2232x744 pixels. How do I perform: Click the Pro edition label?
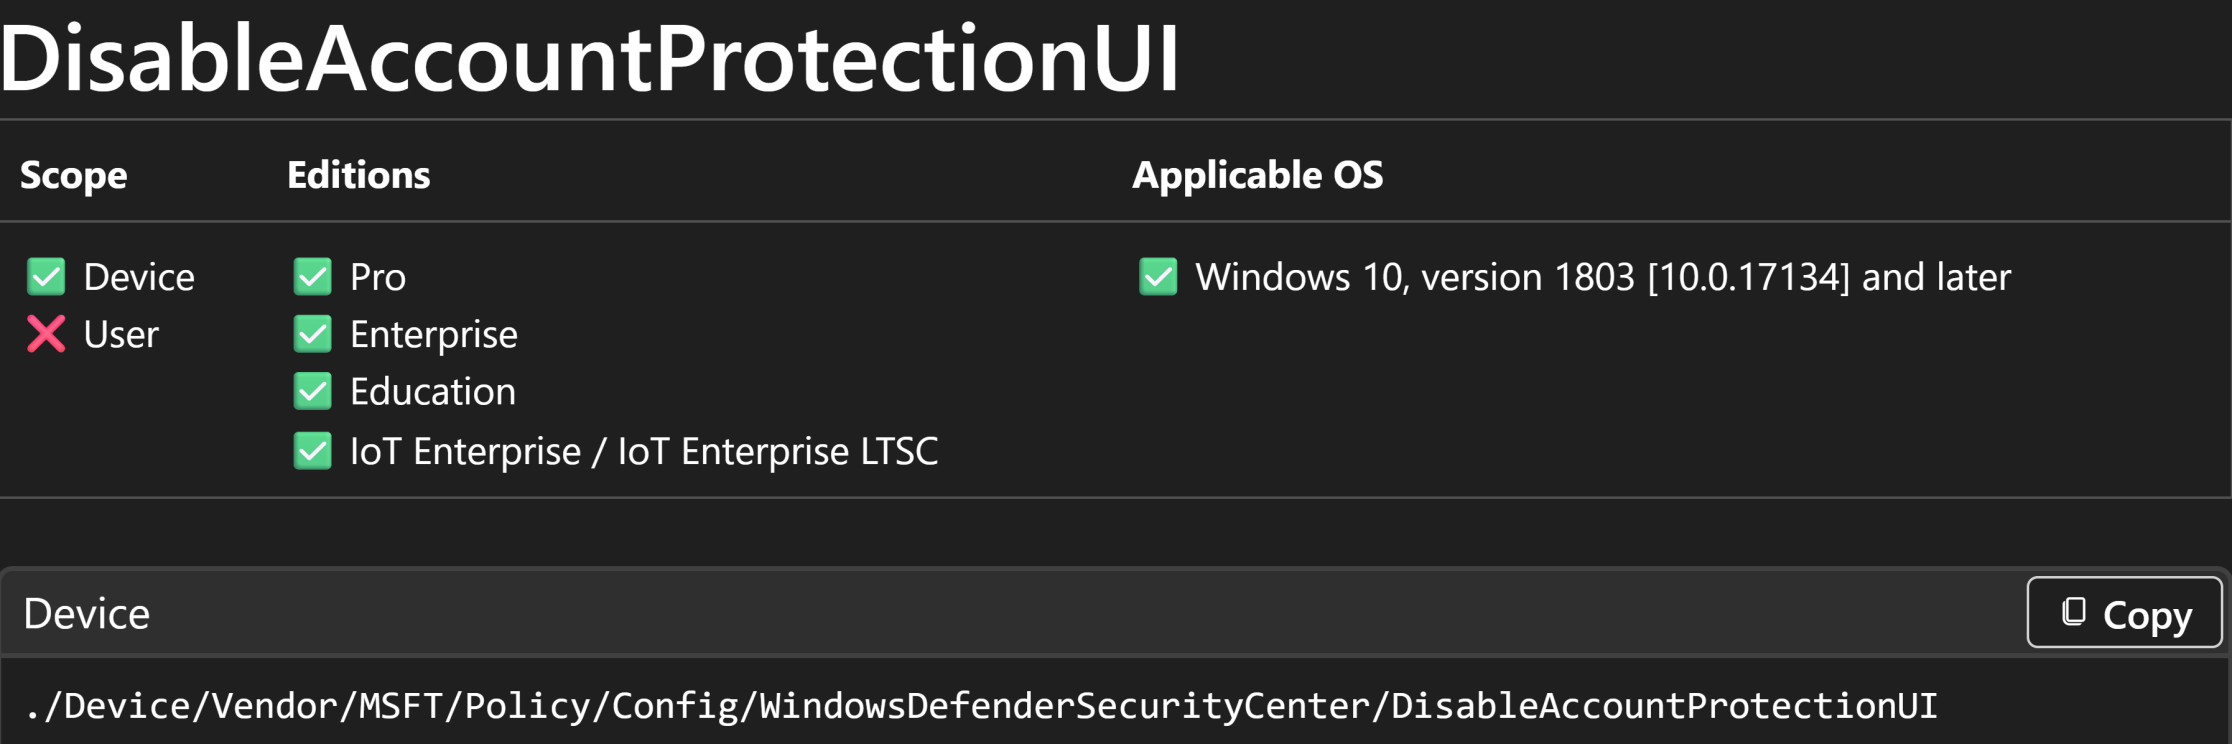[x=378, y=277]
